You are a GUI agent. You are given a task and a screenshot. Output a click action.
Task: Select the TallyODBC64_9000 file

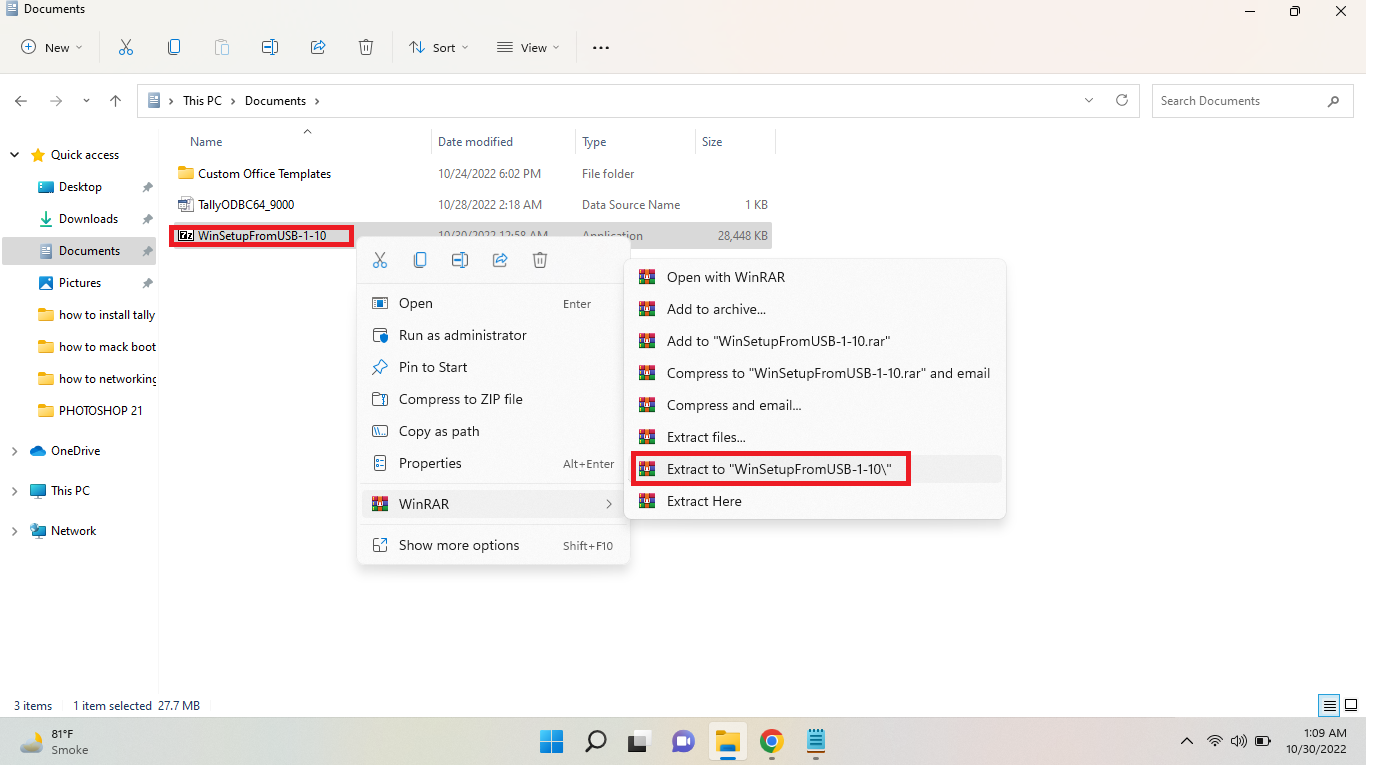[245, 205]
